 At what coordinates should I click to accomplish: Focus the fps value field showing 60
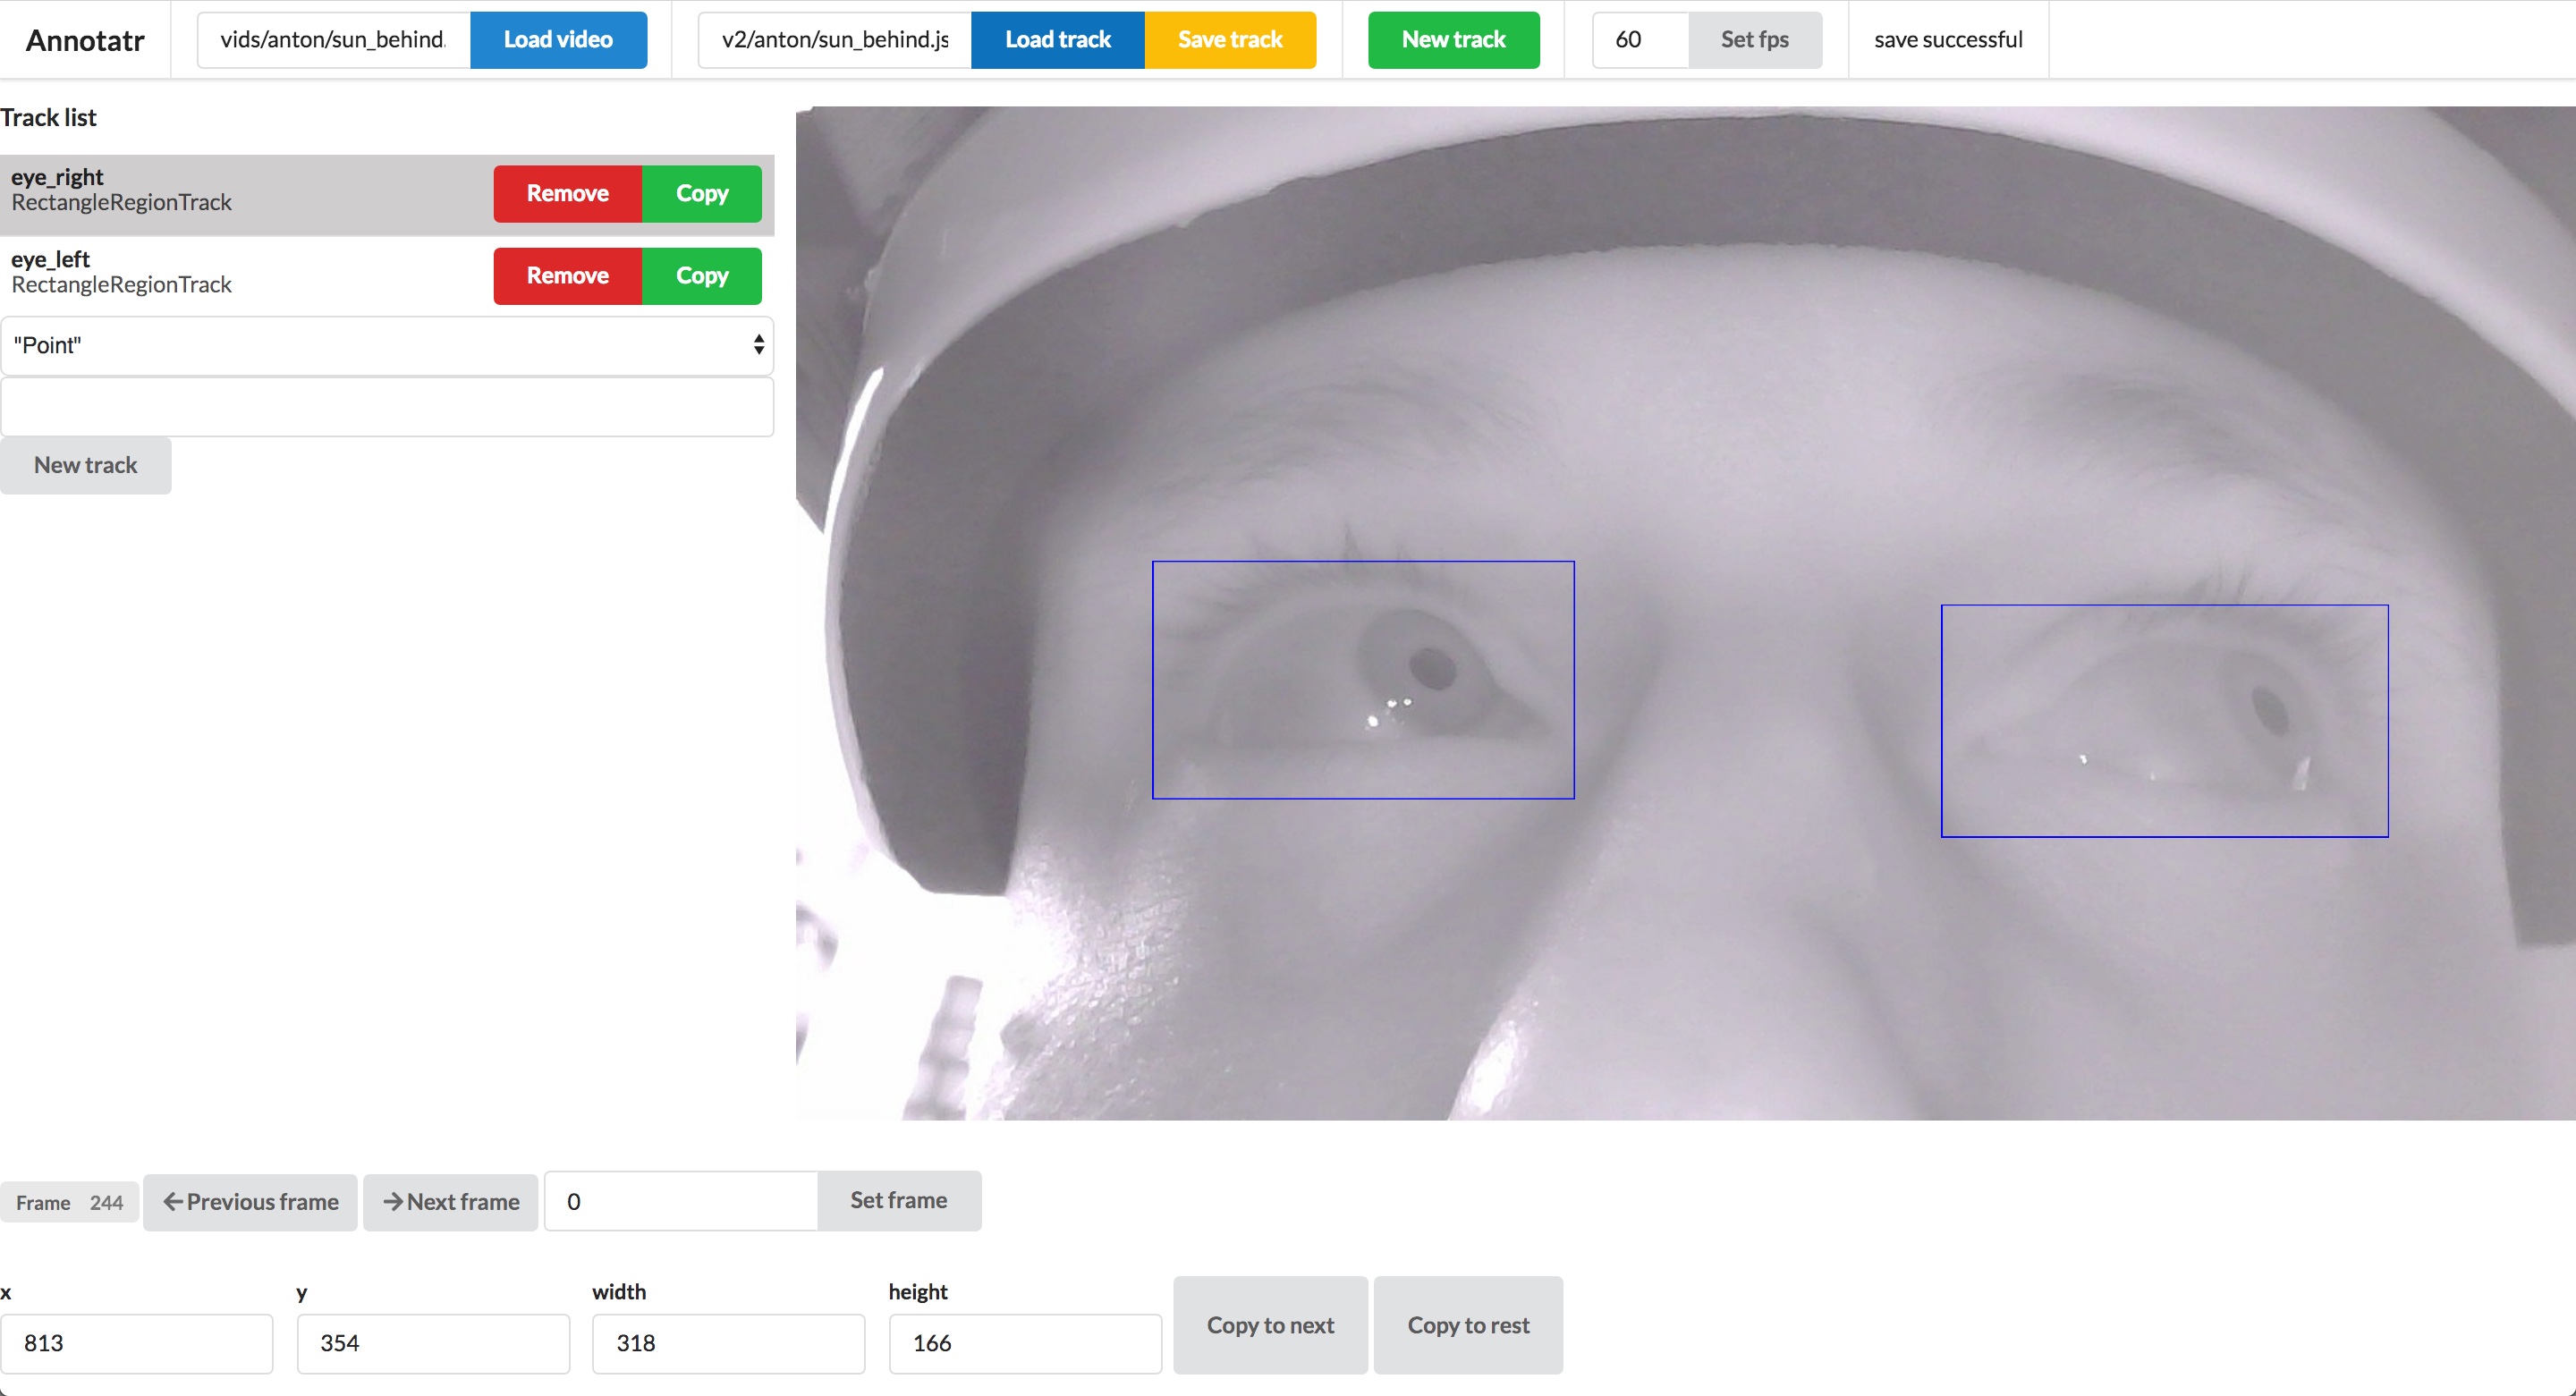pos(1640,40)
